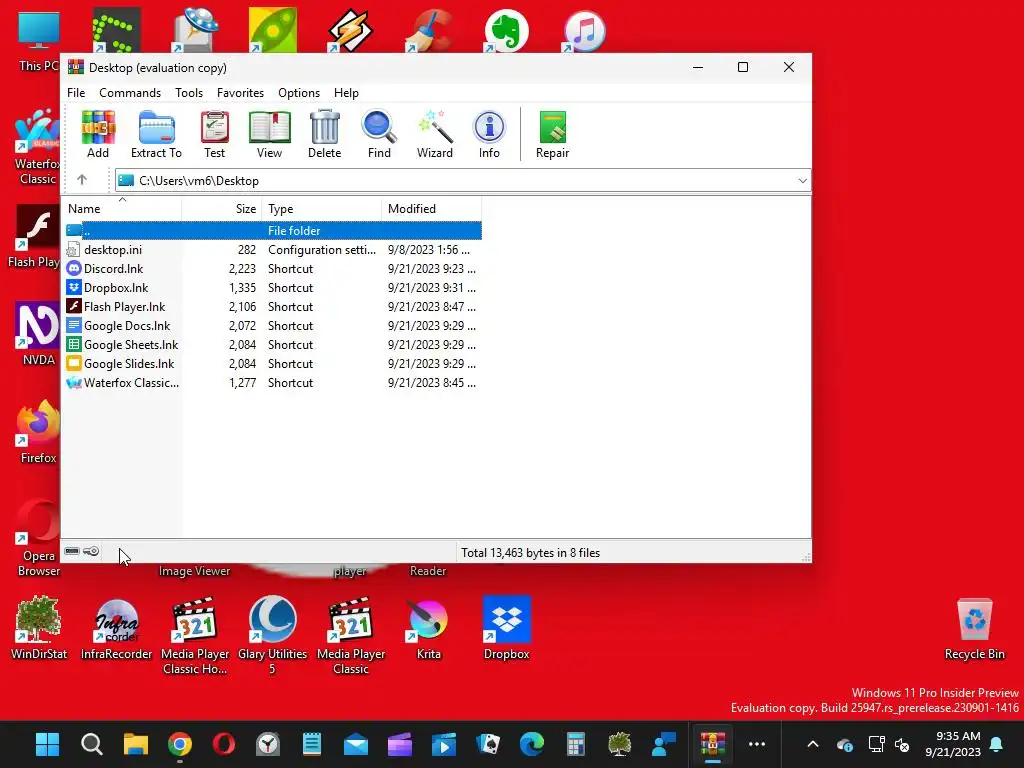
Task: Open the Find magnifier tool
Action: coord(379,135)
